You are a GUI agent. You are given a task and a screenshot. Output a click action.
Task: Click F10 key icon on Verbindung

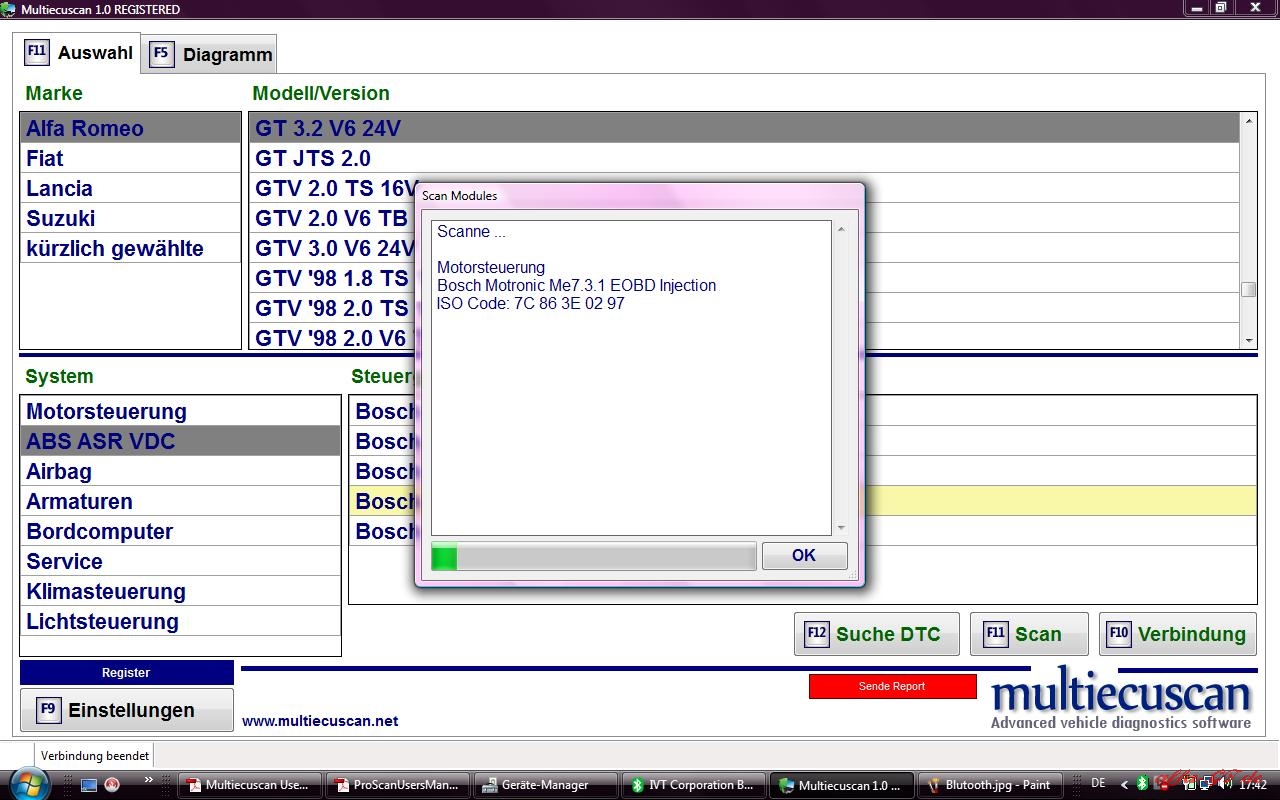1119,634
